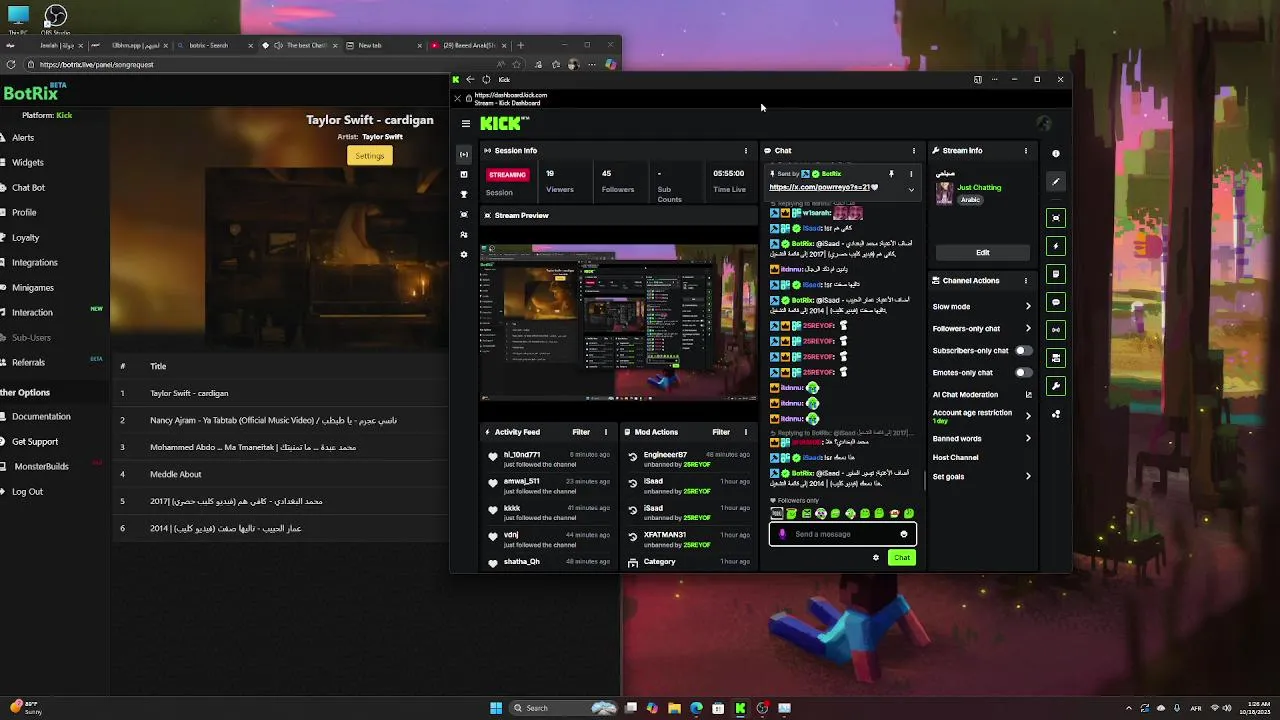The height and width of the screenshot is (720, 1280).
Task: Collapse the pinned message chevron
Action: tap(911, 188)
